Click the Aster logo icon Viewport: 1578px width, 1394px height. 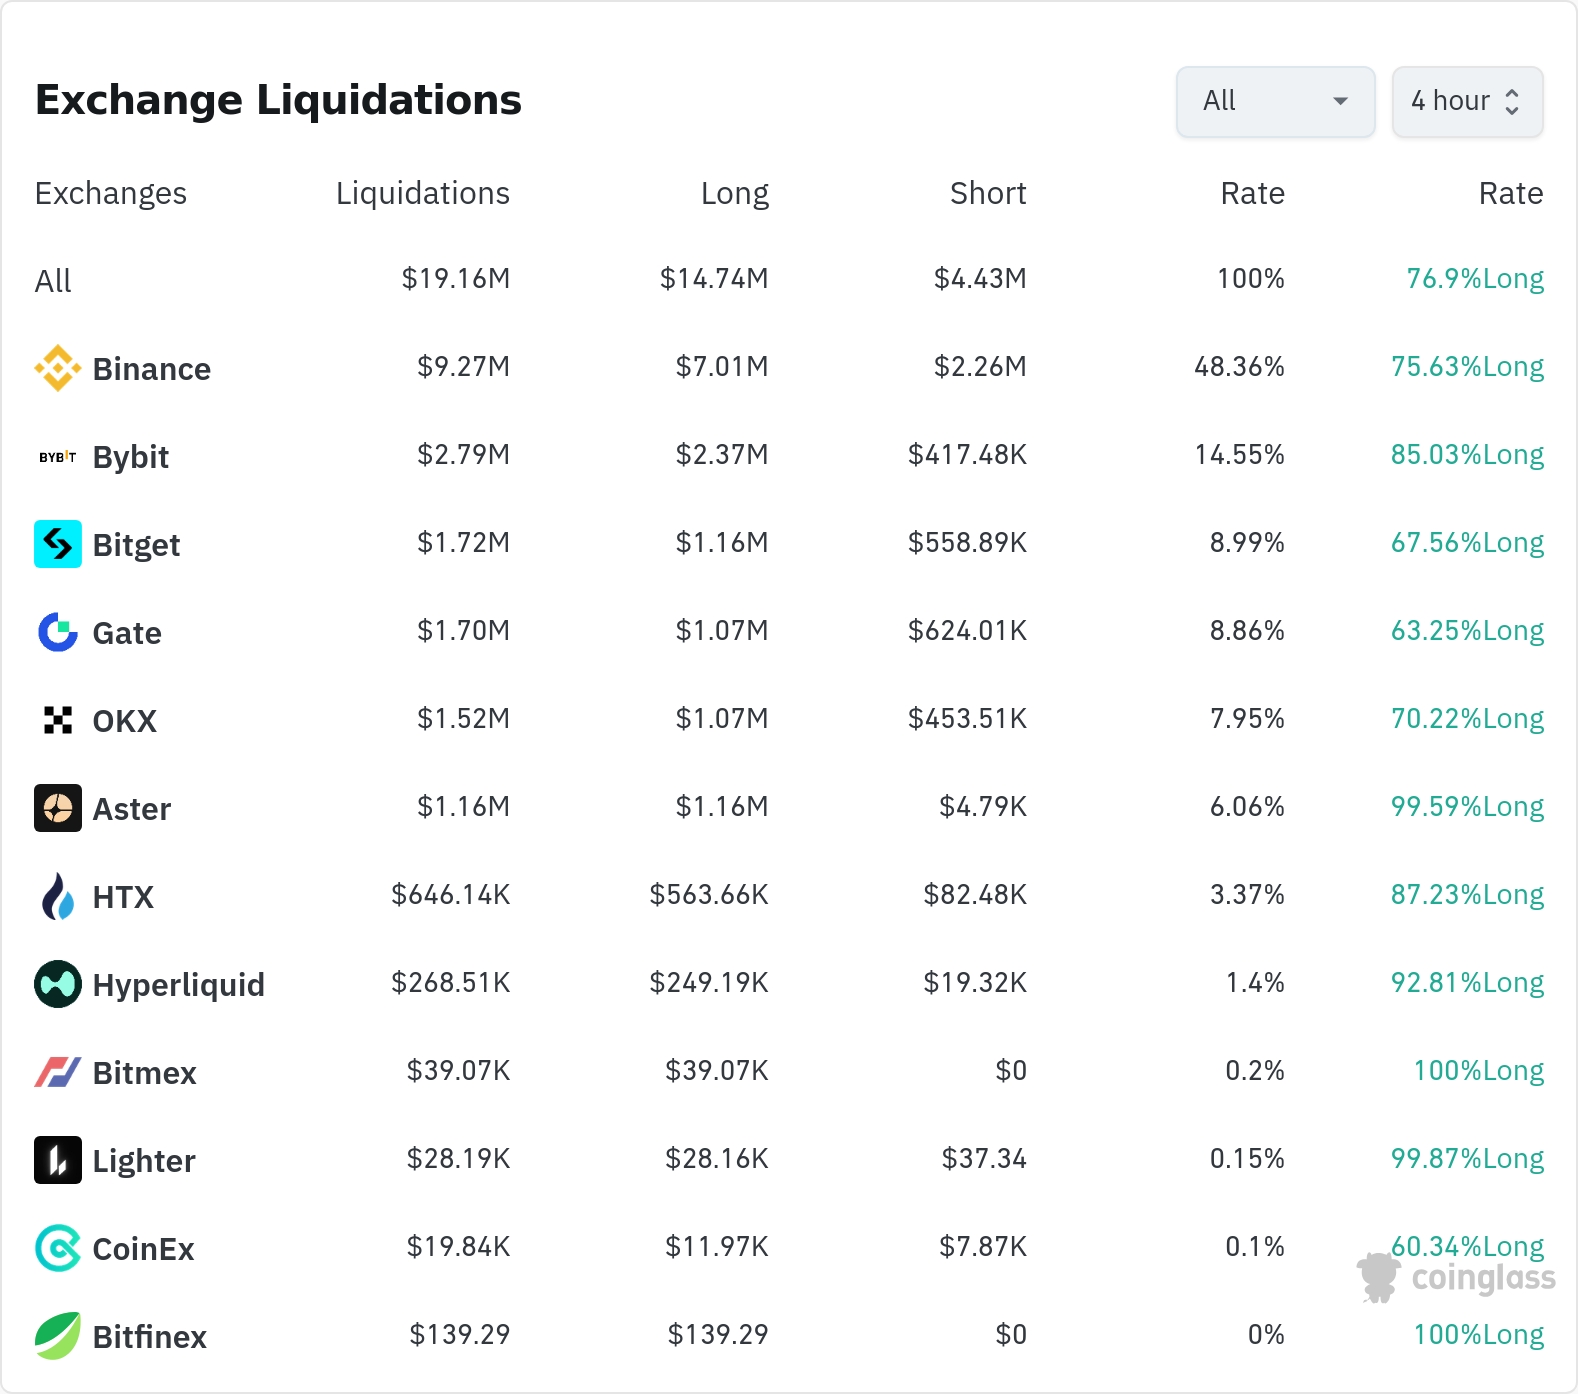click(x=58, y=808)
